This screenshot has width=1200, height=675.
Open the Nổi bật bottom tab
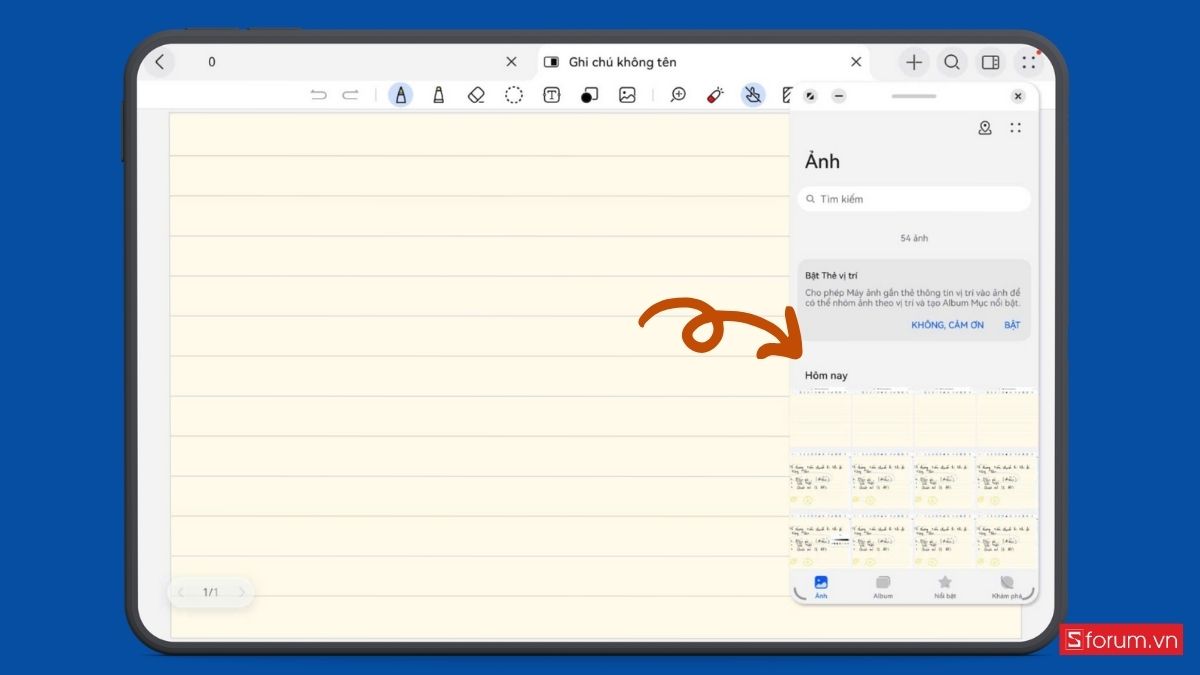point(945,587)
